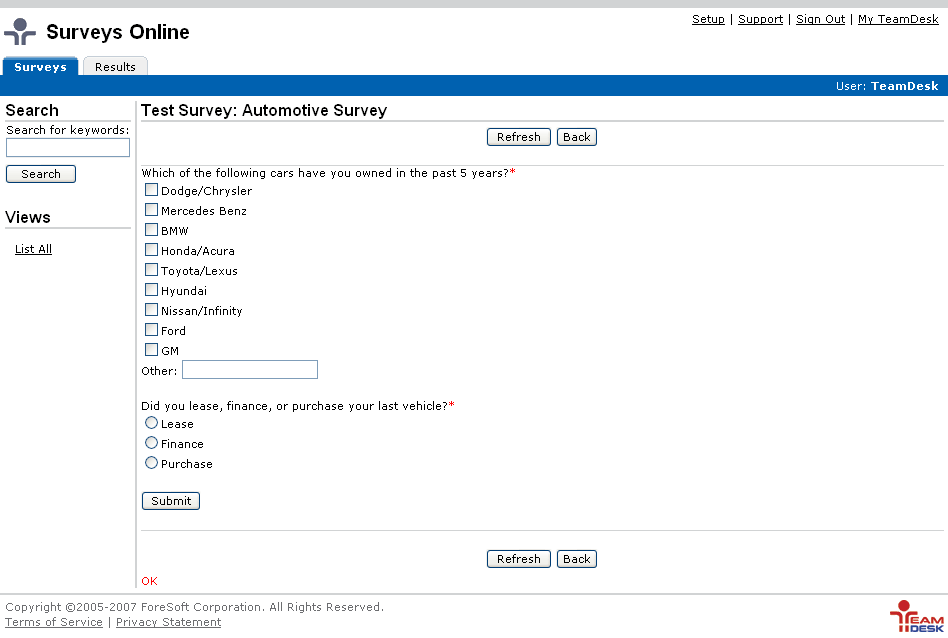Click the sidebar Search button

[41, 174]
